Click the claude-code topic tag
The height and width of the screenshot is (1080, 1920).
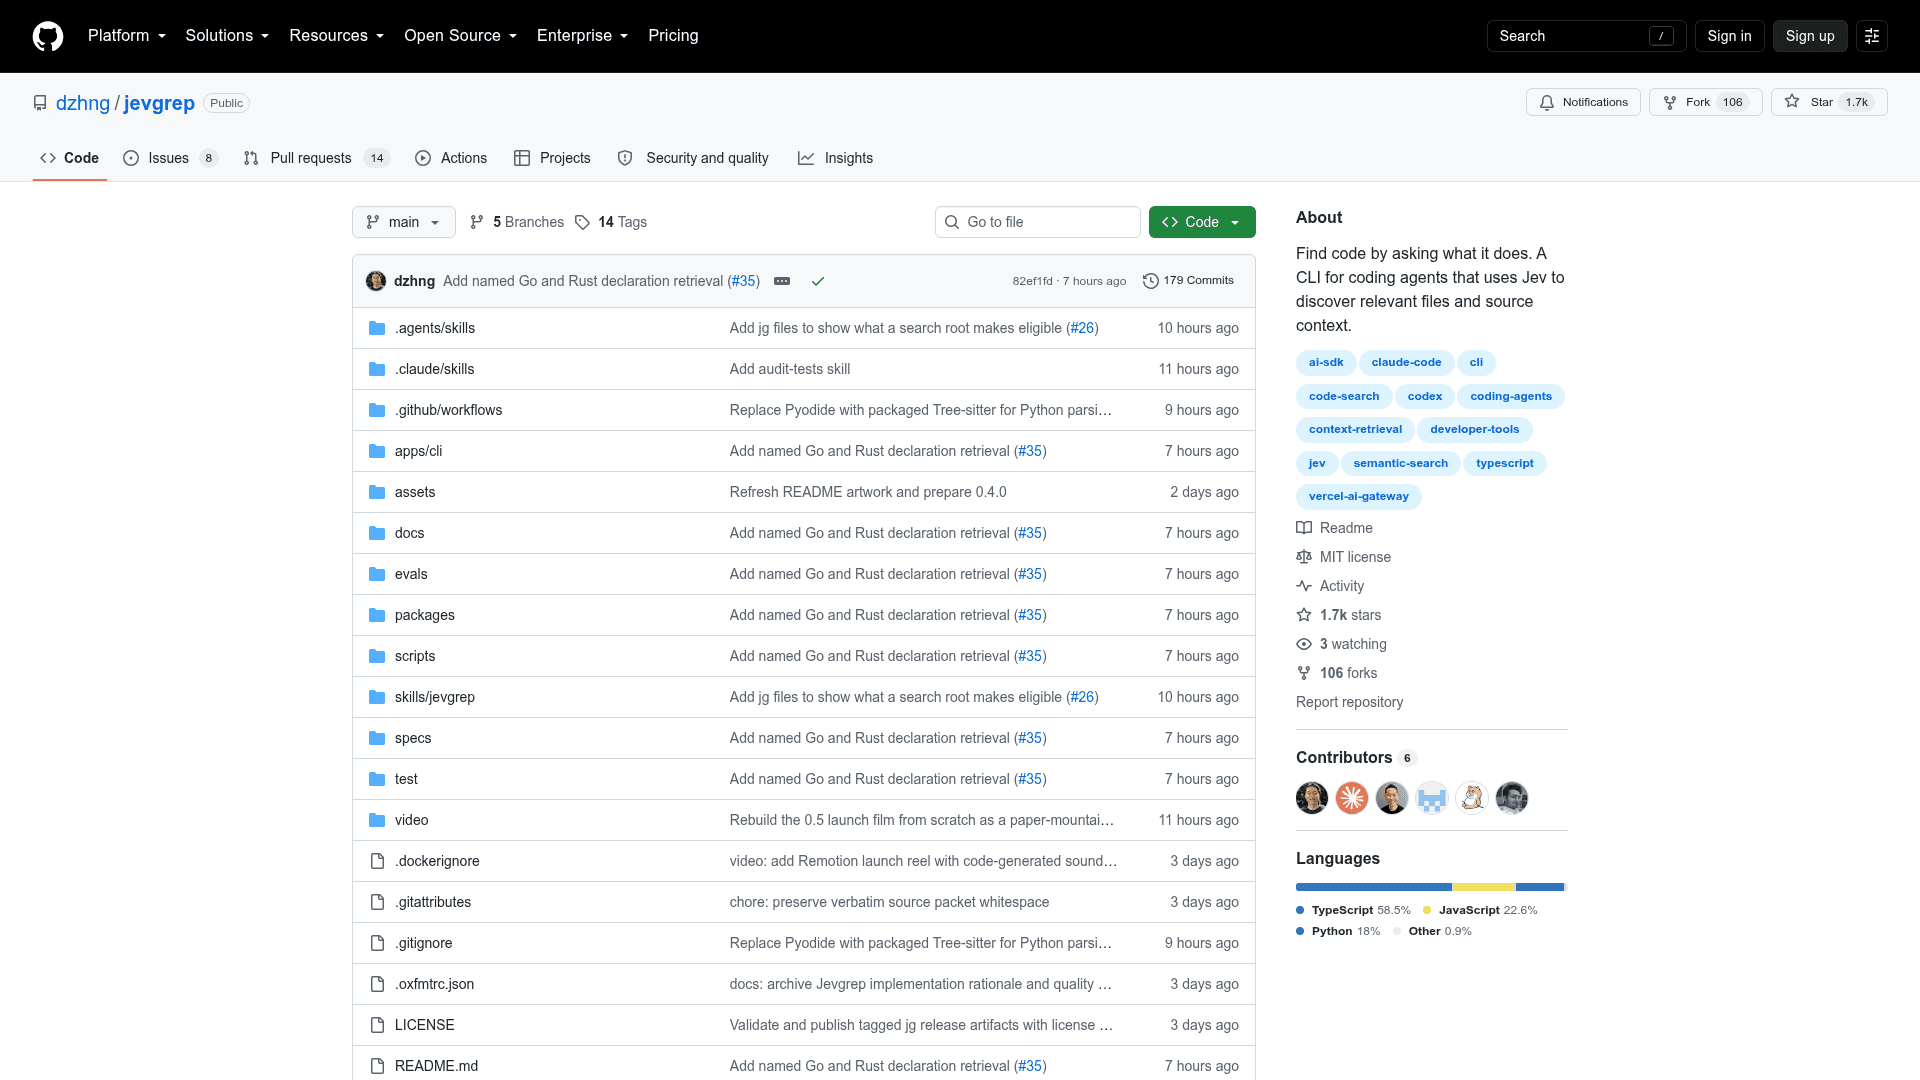(x=1406, y=363)
